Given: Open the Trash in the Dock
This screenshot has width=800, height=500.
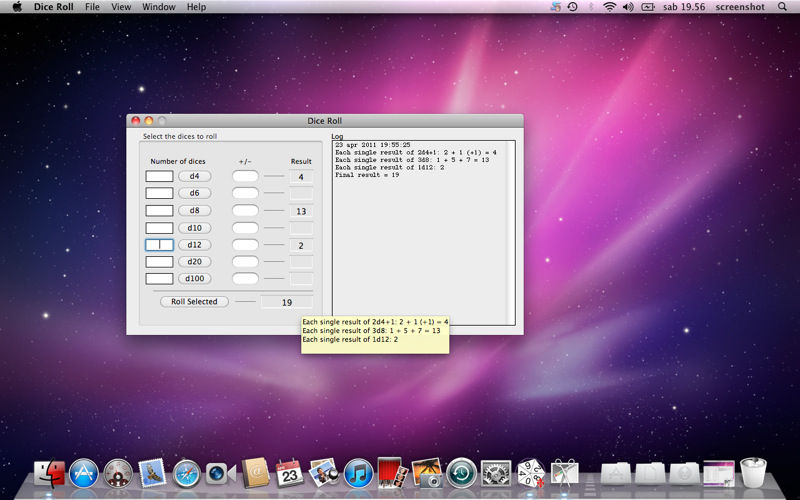Looking at the screenshot, I should point(753,472).
